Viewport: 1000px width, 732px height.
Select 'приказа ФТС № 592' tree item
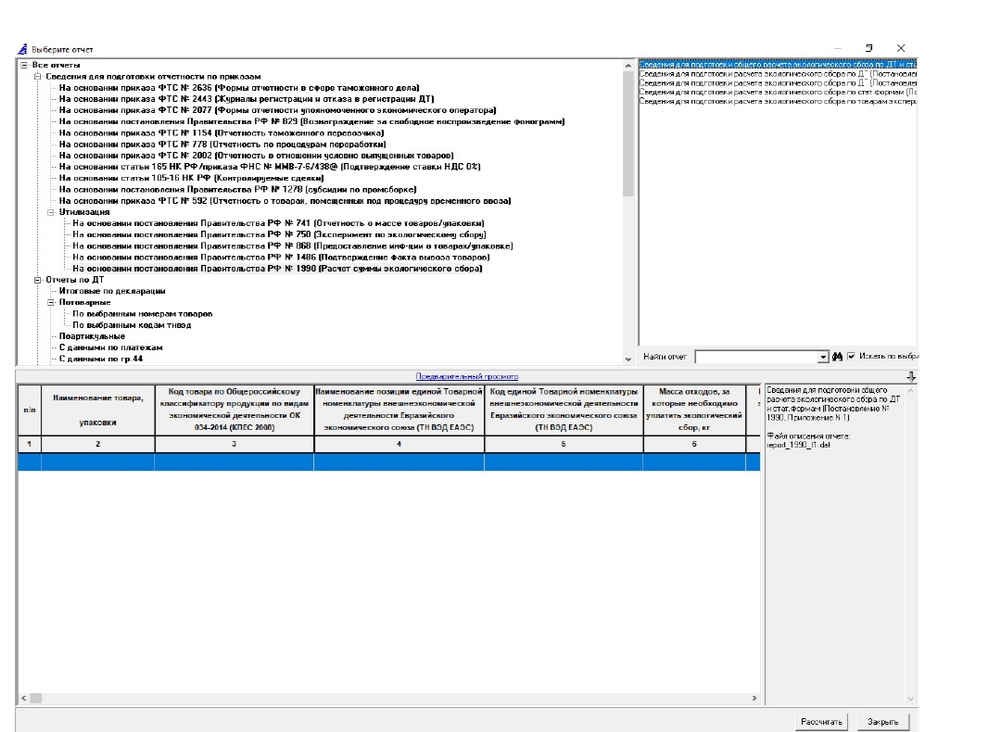point(285,201)
